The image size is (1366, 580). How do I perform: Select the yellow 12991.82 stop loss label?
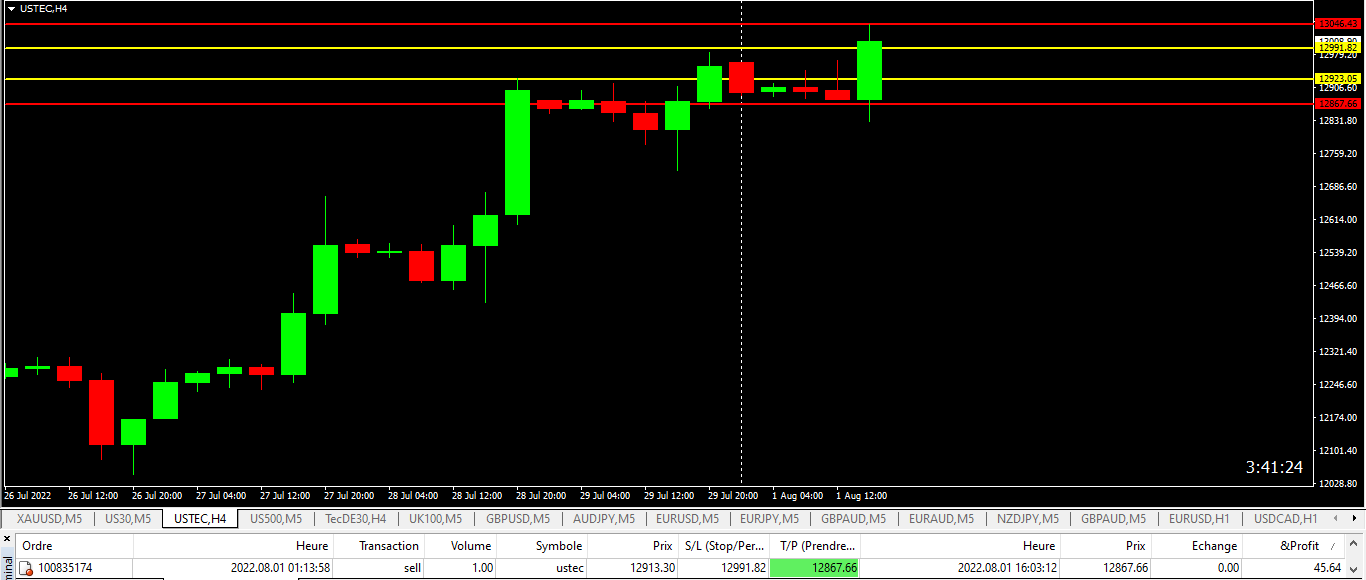point(1338,47)
